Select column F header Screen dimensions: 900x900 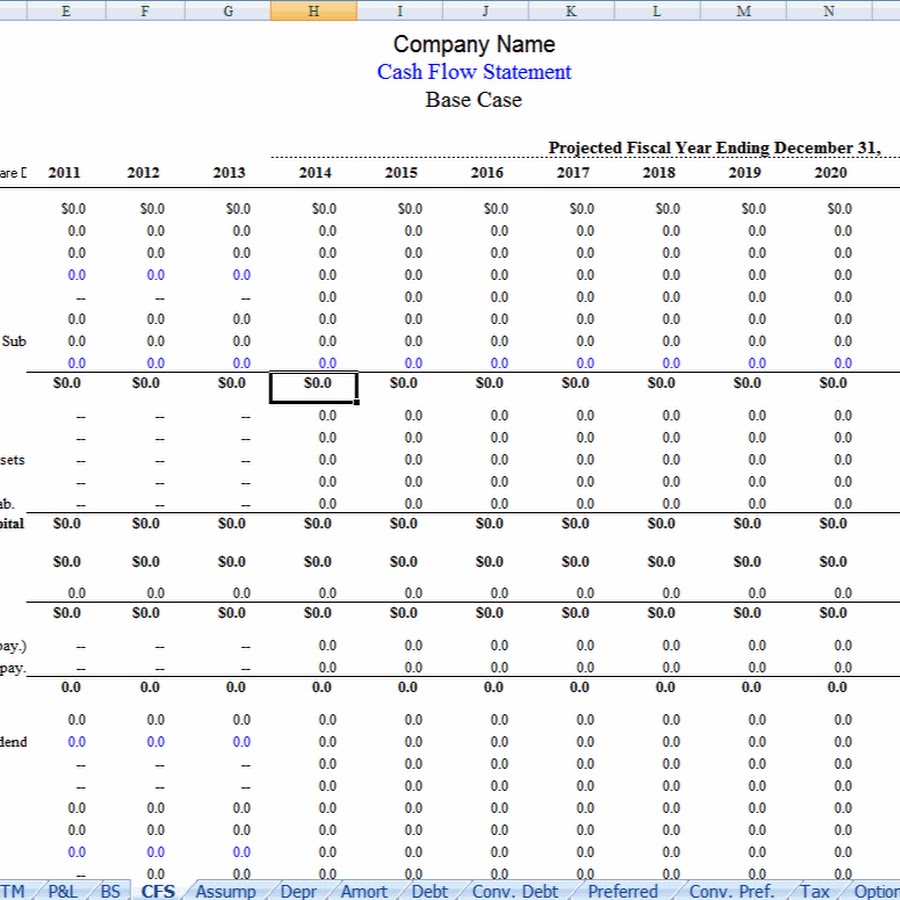[x=145, y=10]
